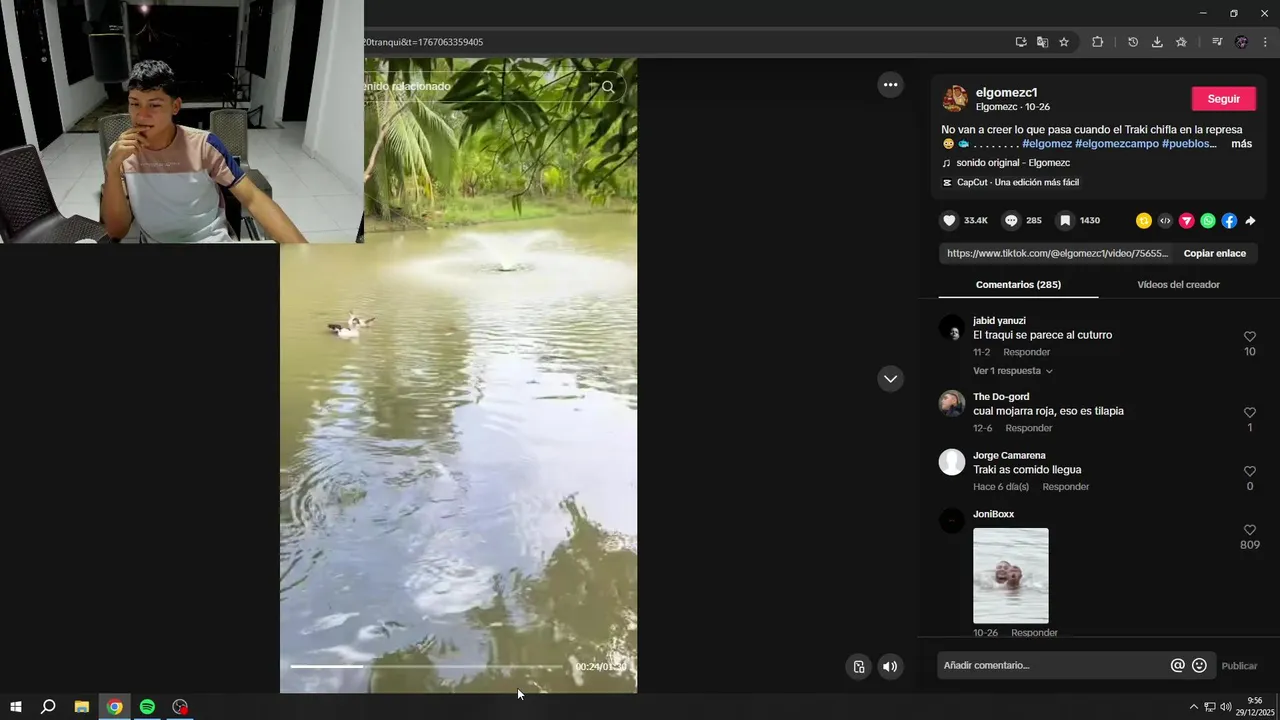Share the video to Facebook
Image resolution: width=1280 pixels, height=720 pixels.
tap(1229, 221)
